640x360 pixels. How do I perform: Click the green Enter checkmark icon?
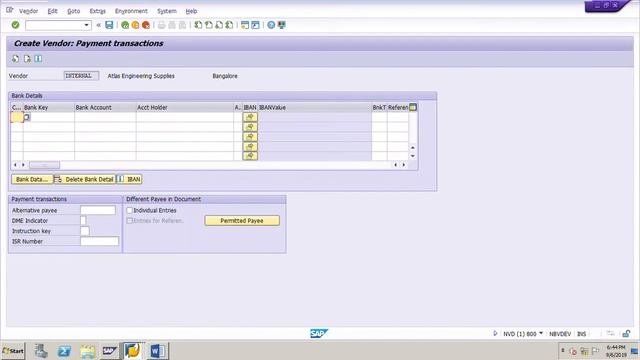(15, 25)
